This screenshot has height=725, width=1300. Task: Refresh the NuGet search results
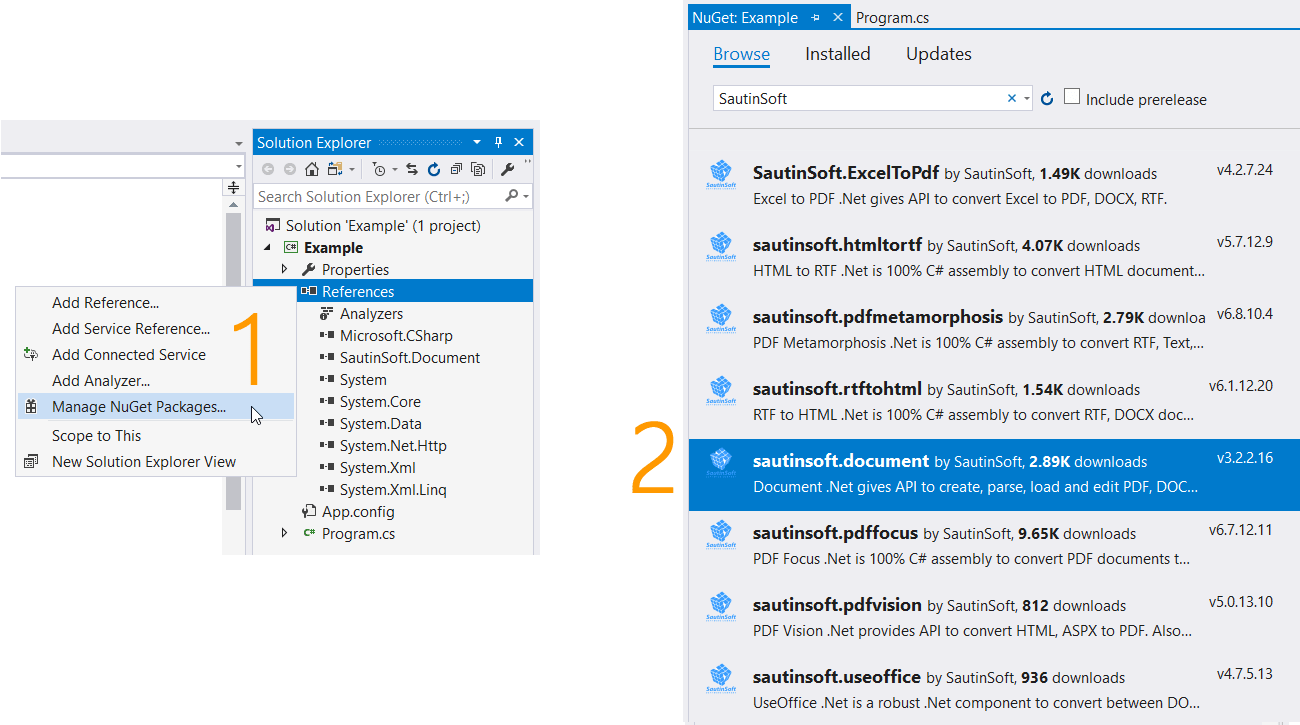tap(1047, 99)
